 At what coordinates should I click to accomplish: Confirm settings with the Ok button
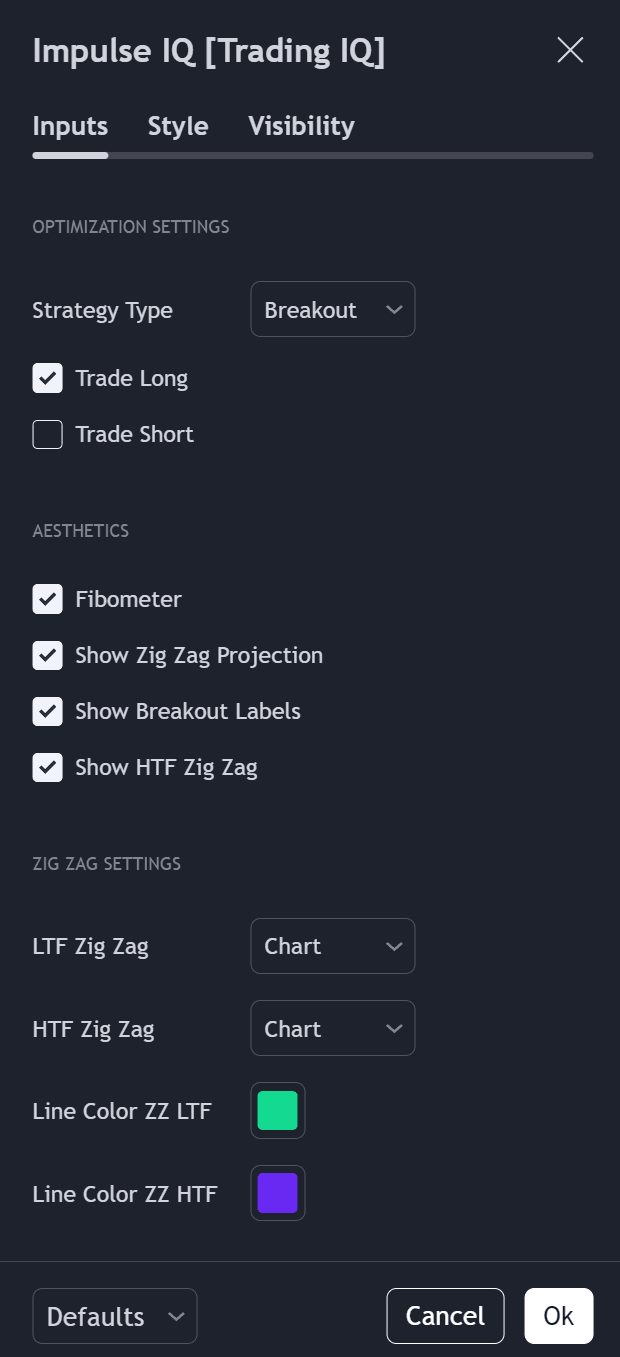click(x=558, y=1316)
